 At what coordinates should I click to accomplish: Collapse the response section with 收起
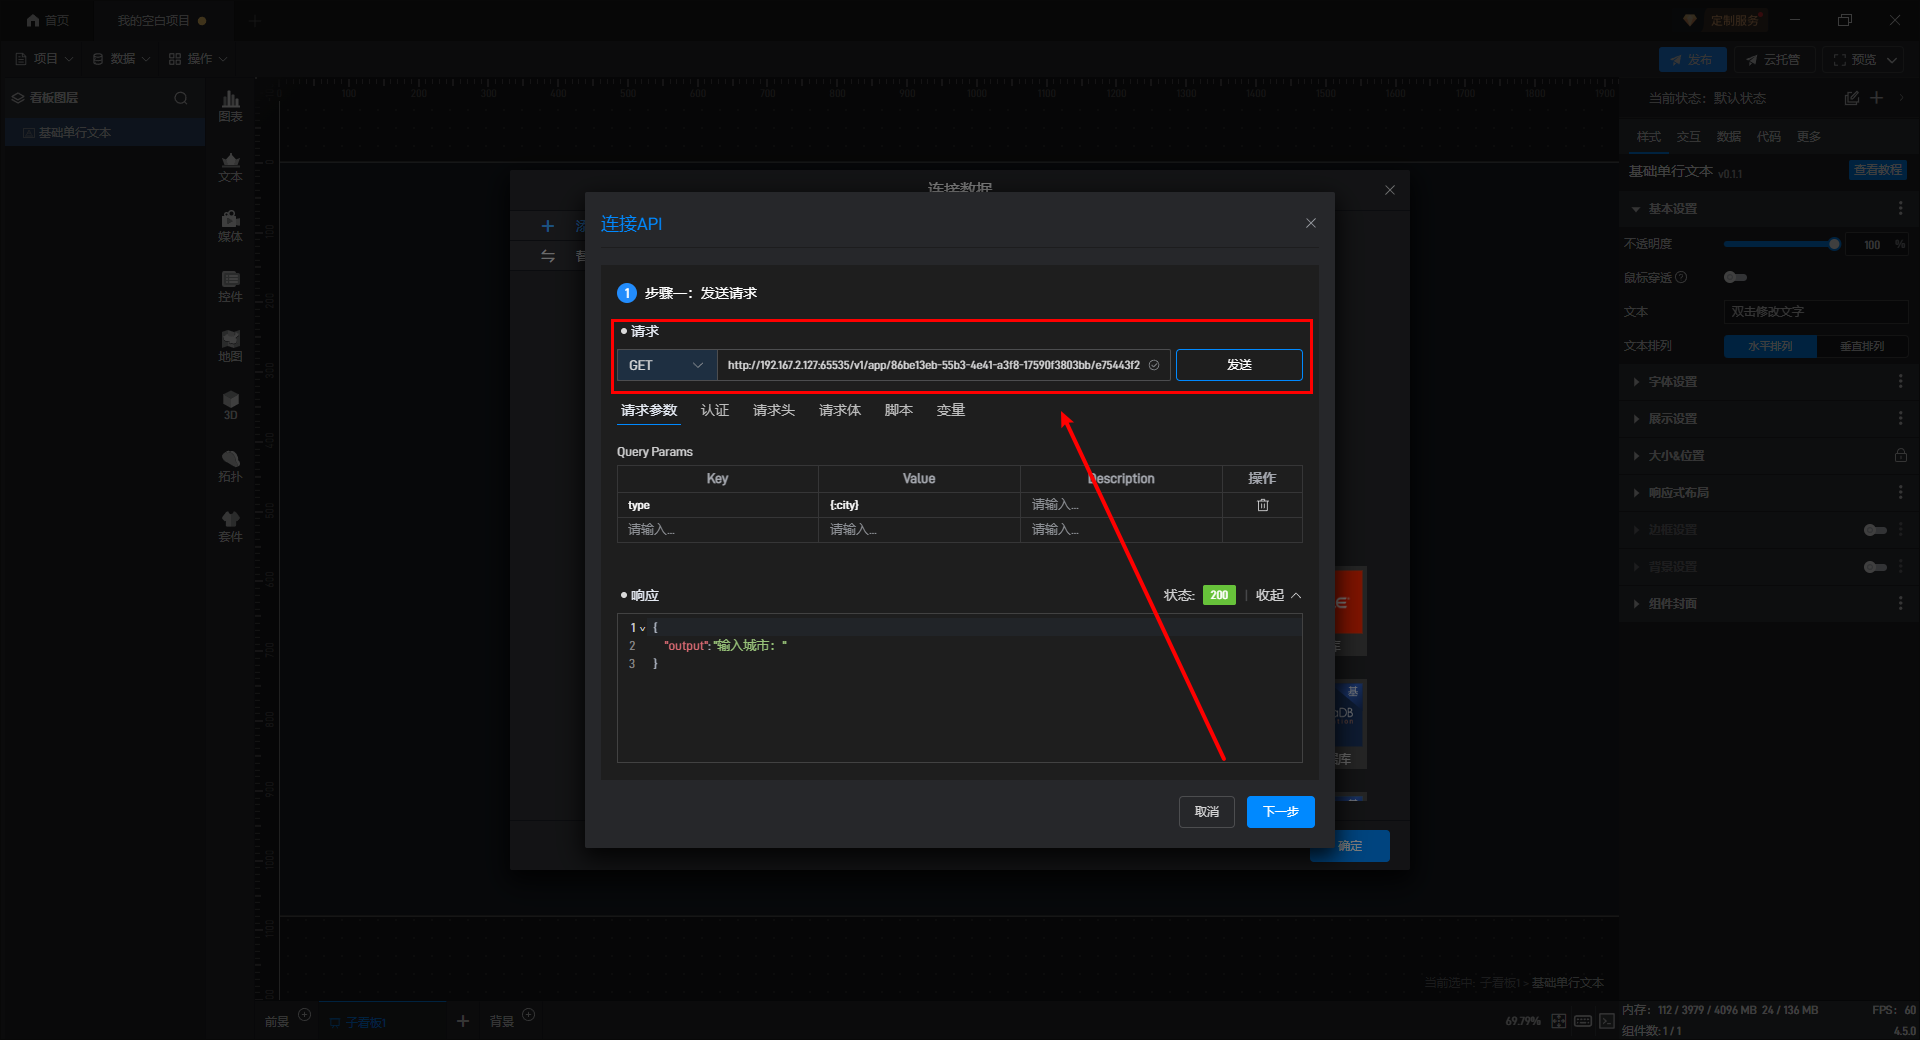coord(1278,595)
